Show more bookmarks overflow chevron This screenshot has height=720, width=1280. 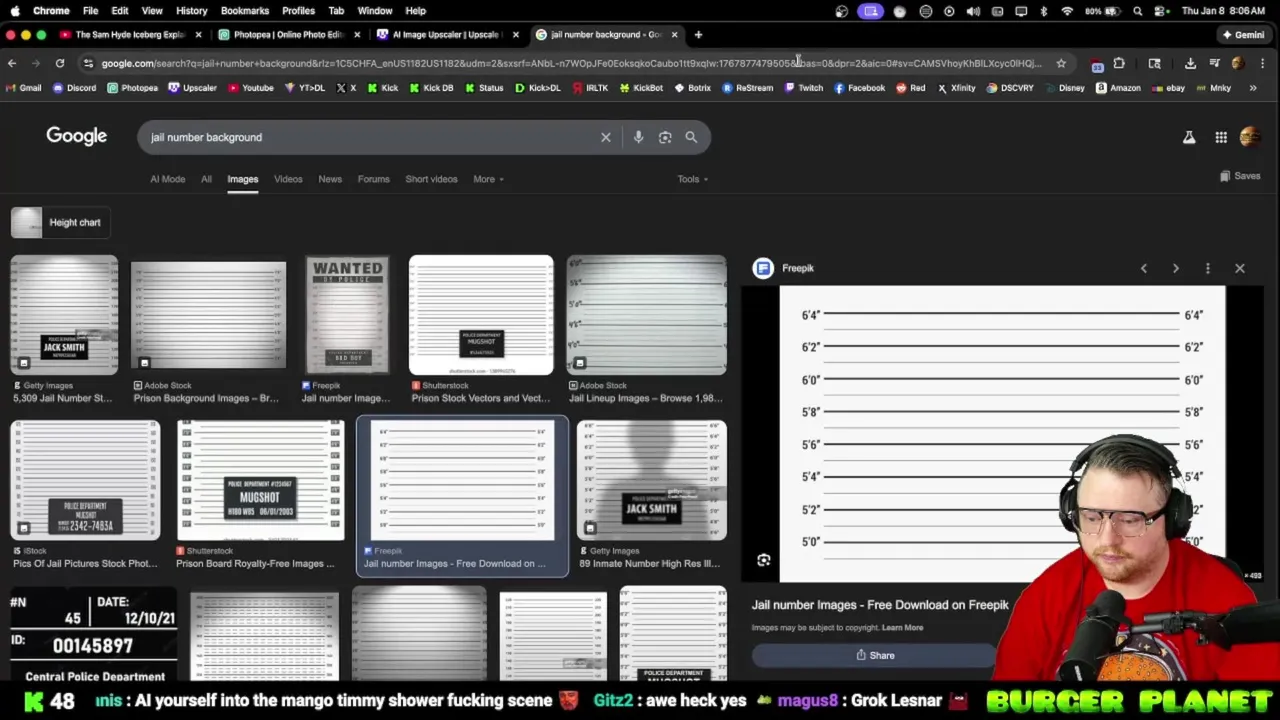(x=1252, y=88)
